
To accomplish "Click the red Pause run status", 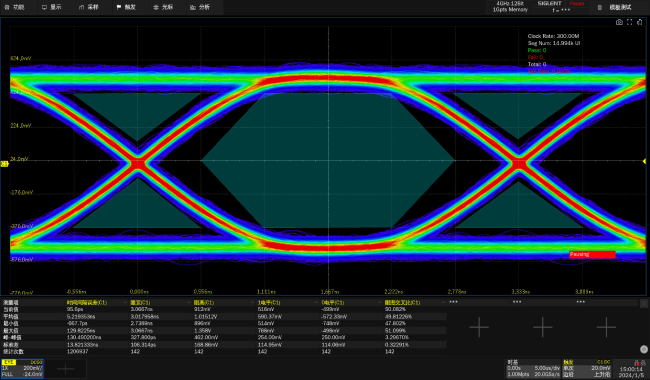I will pos(576,3).
